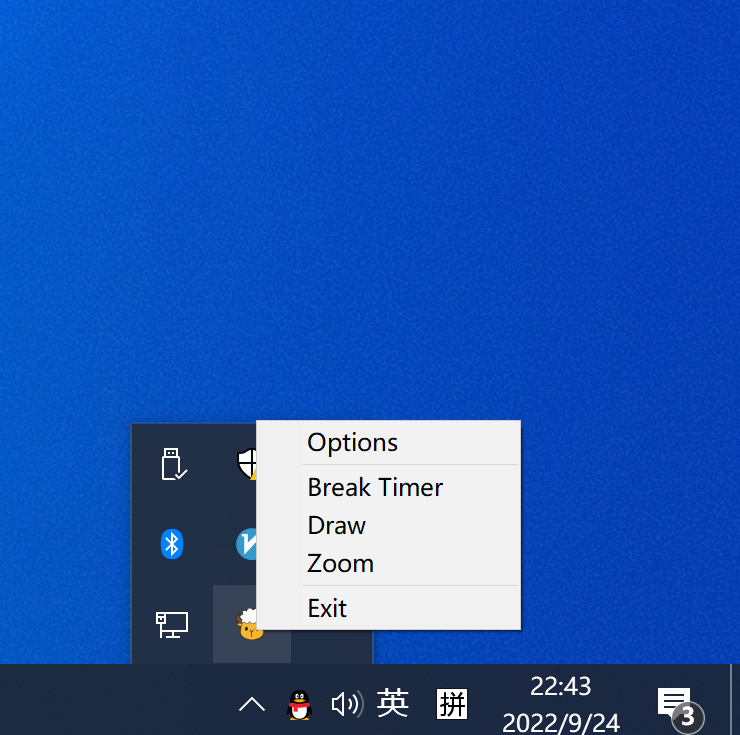Click the Show Desktop strip at taskbar edge
The image size is (740, 735).
pyautogui.click(x=735, y=700)
